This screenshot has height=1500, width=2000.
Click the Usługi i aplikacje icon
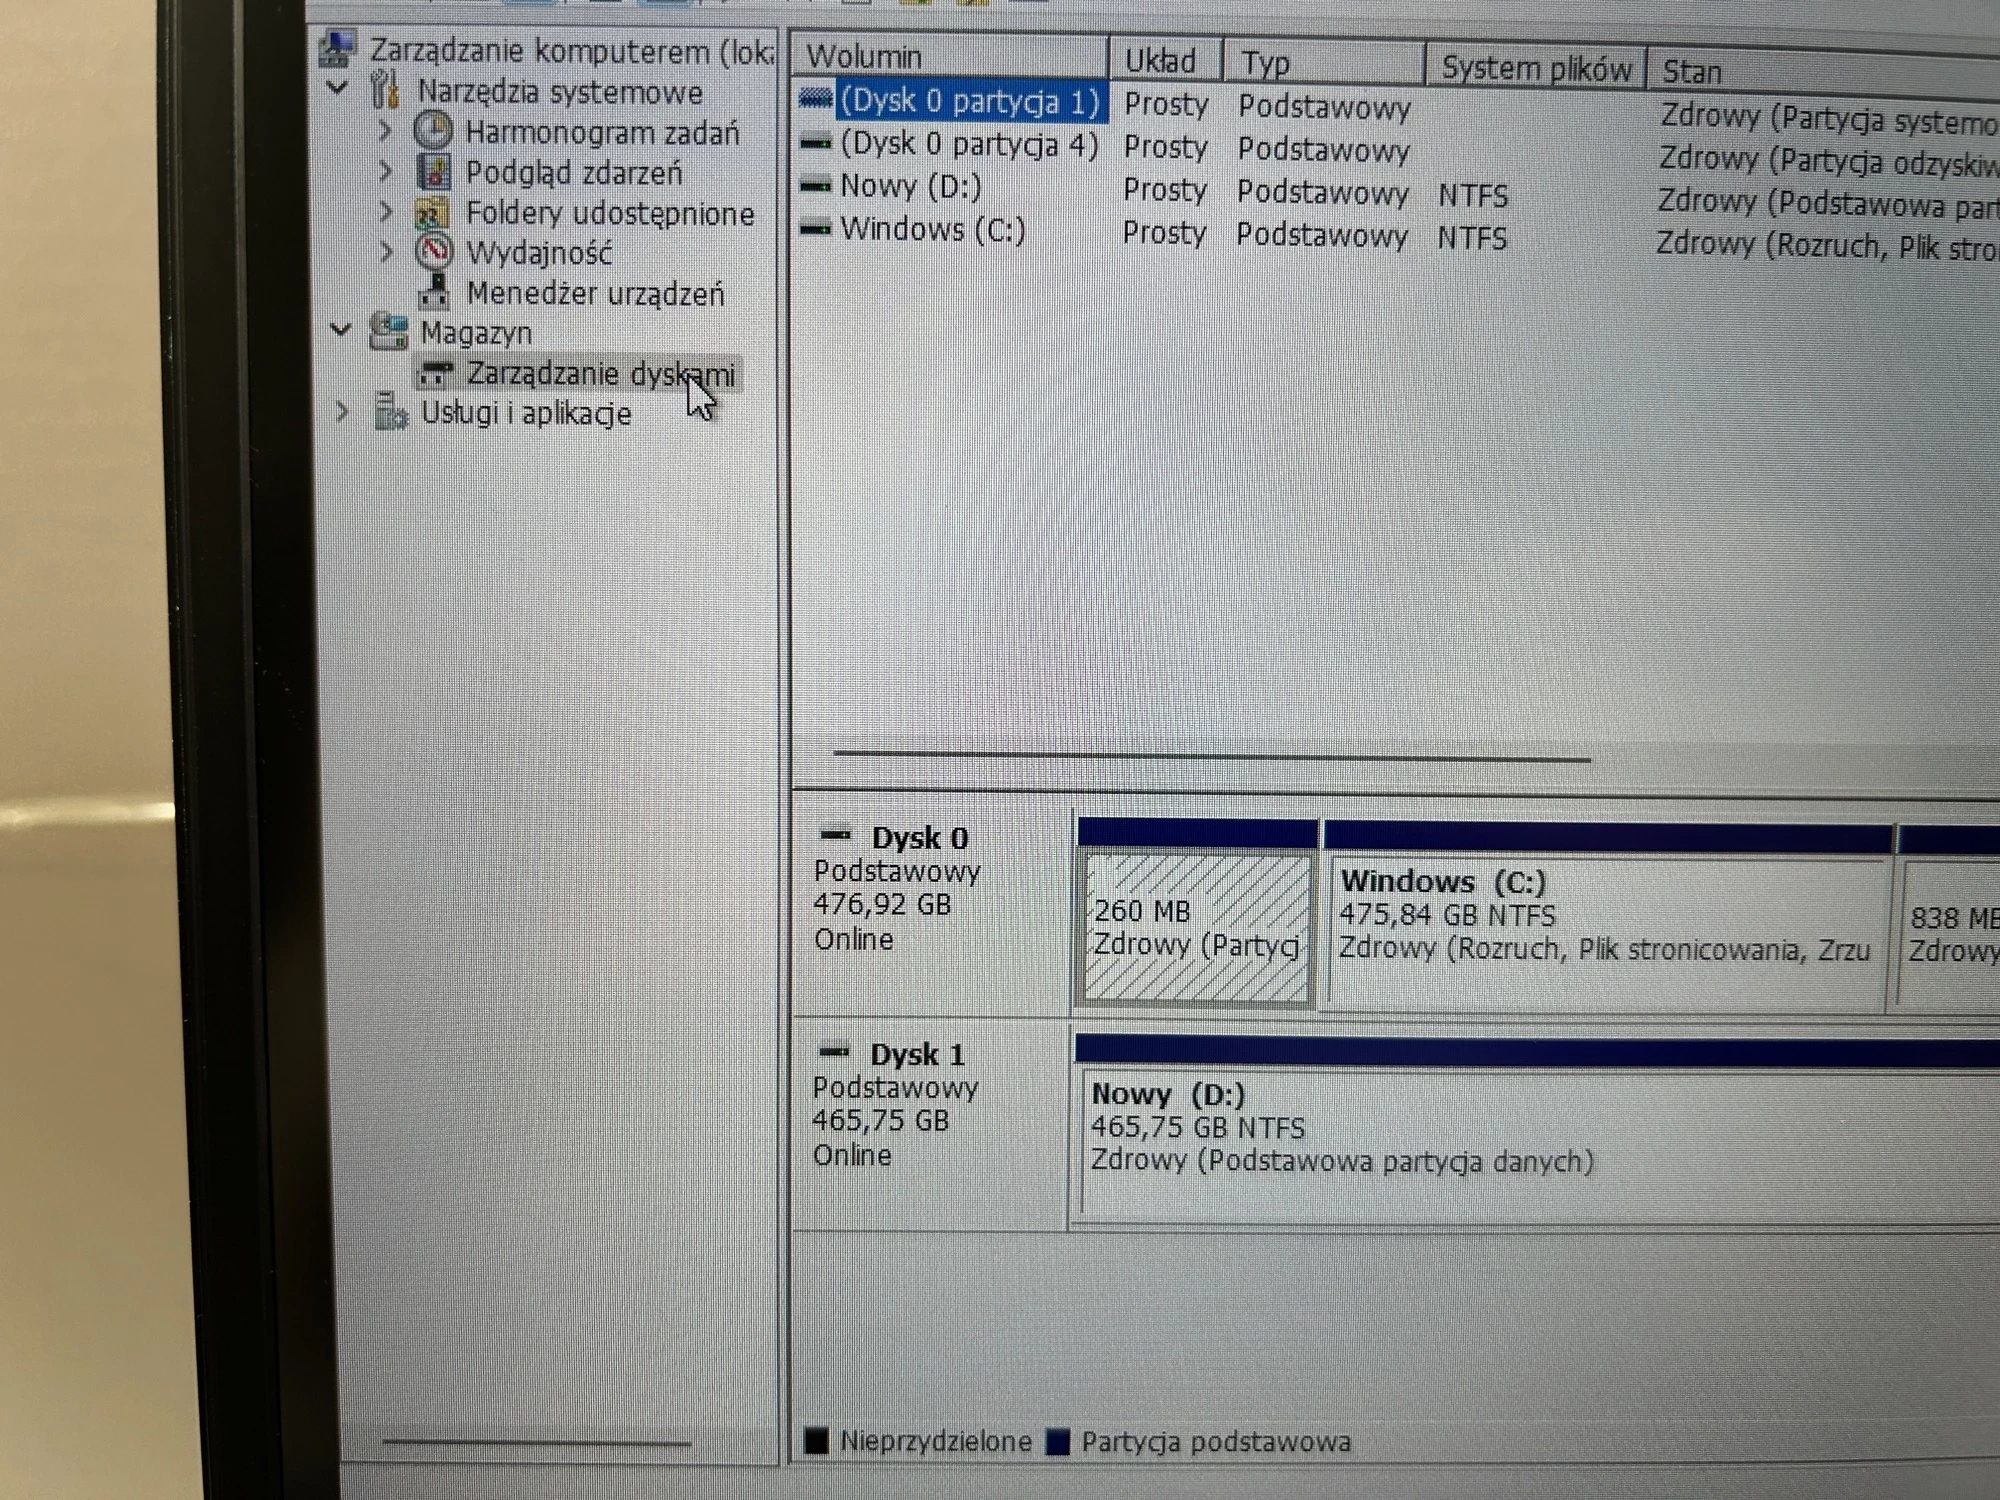(x=390, y=412)
